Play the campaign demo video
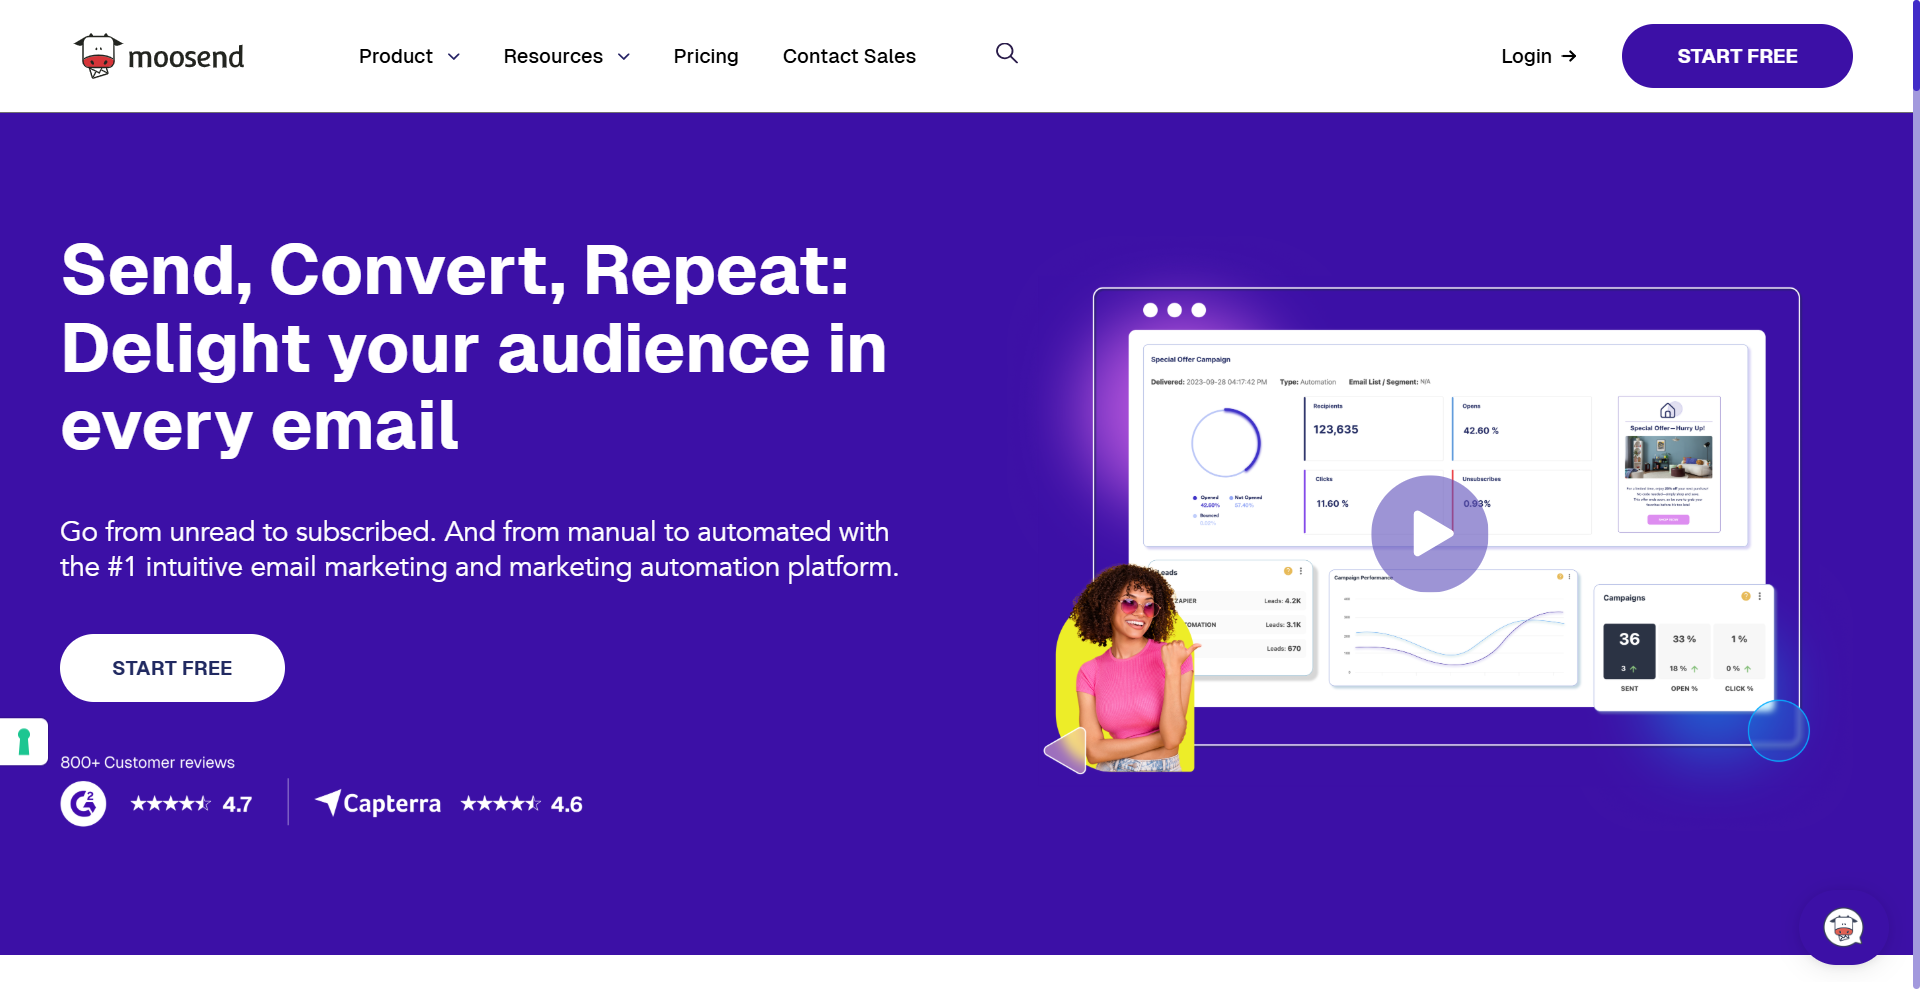The width and height of the screenshot is (1920, 989). point(1429,533)
